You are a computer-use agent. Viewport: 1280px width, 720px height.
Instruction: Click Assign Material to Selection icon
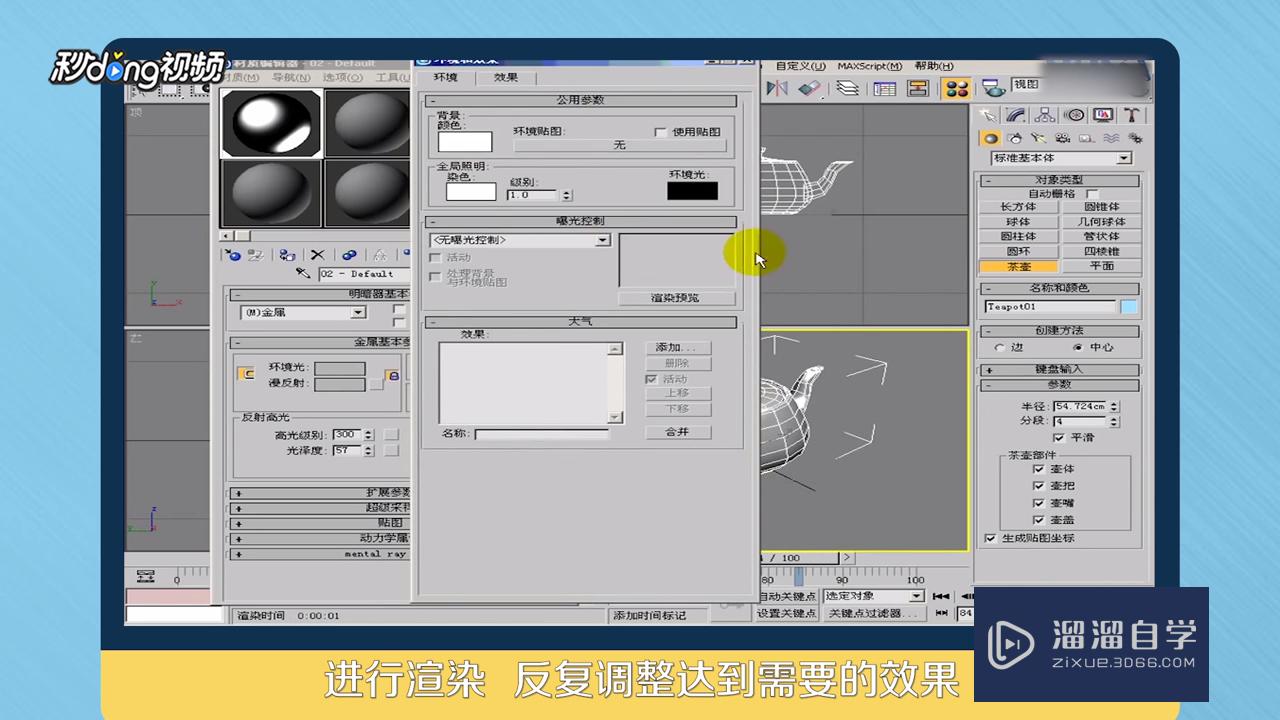tap(288, 255)
